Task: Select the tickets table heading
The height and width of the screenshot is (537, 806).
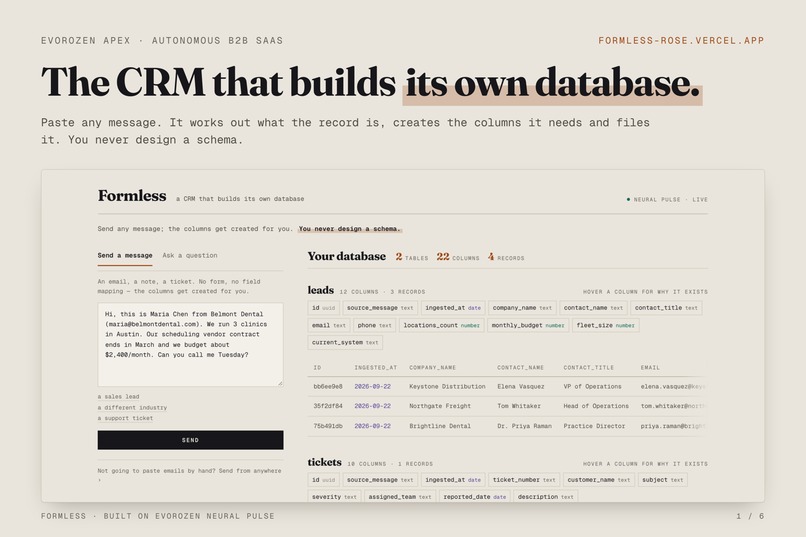Action: (x=324, y=462)
